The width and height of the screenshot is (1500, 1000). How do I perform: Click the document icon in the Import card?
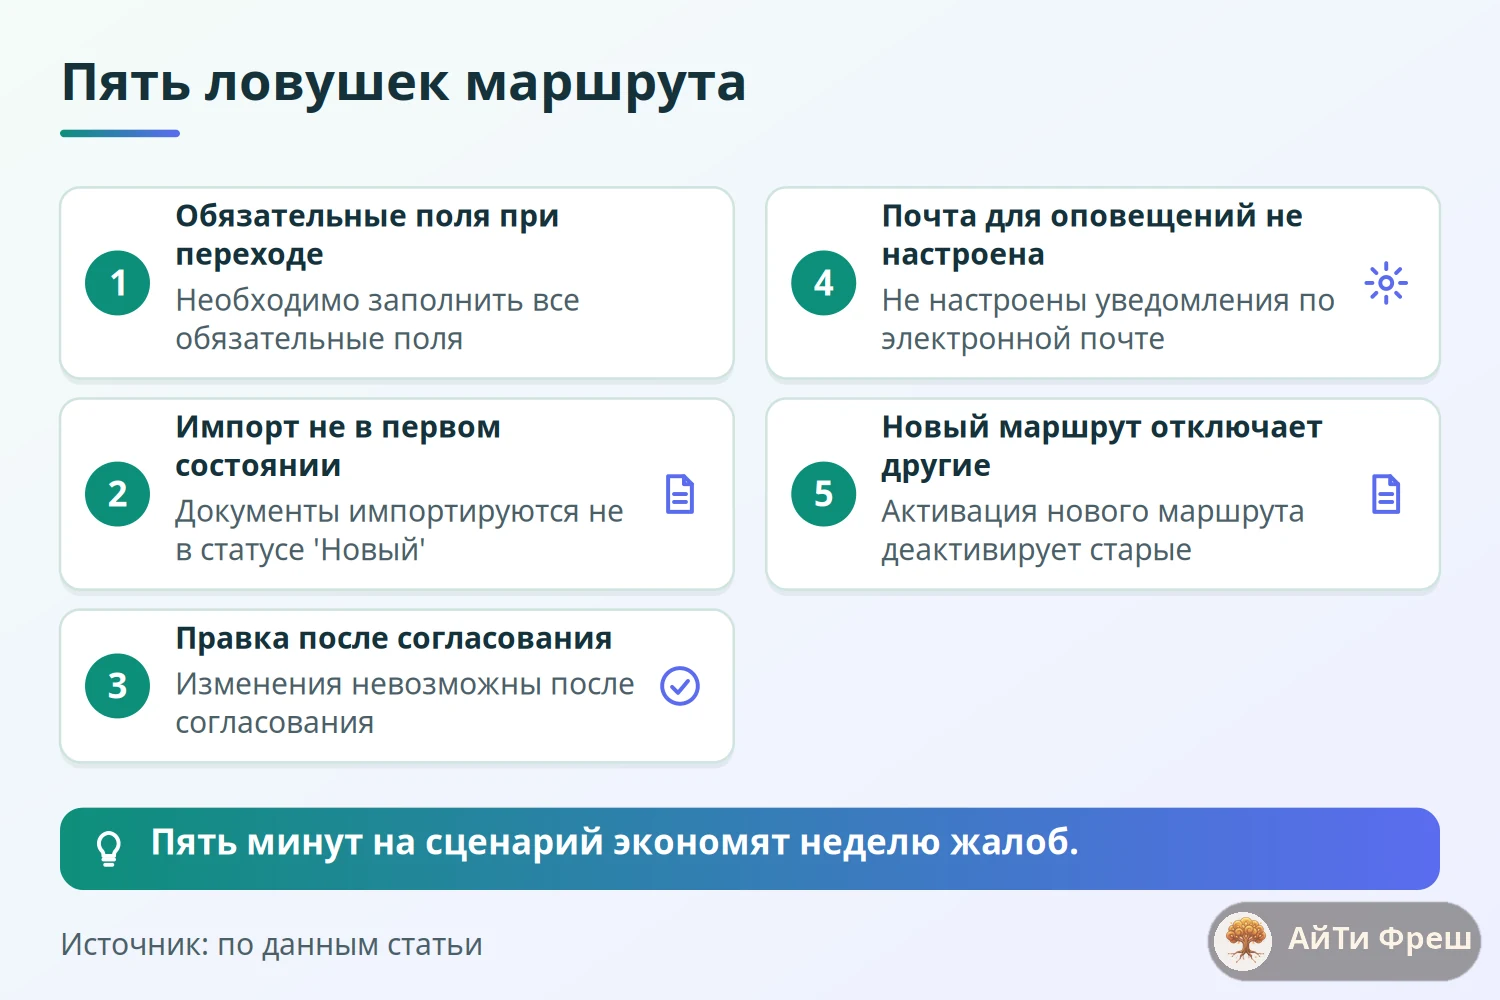tap(680, 494)
